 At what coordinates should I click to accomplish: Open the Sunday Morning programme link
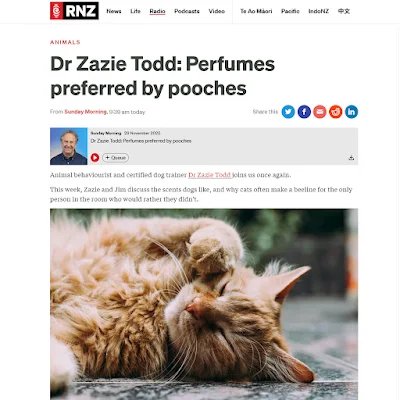(x=86, y=112)
